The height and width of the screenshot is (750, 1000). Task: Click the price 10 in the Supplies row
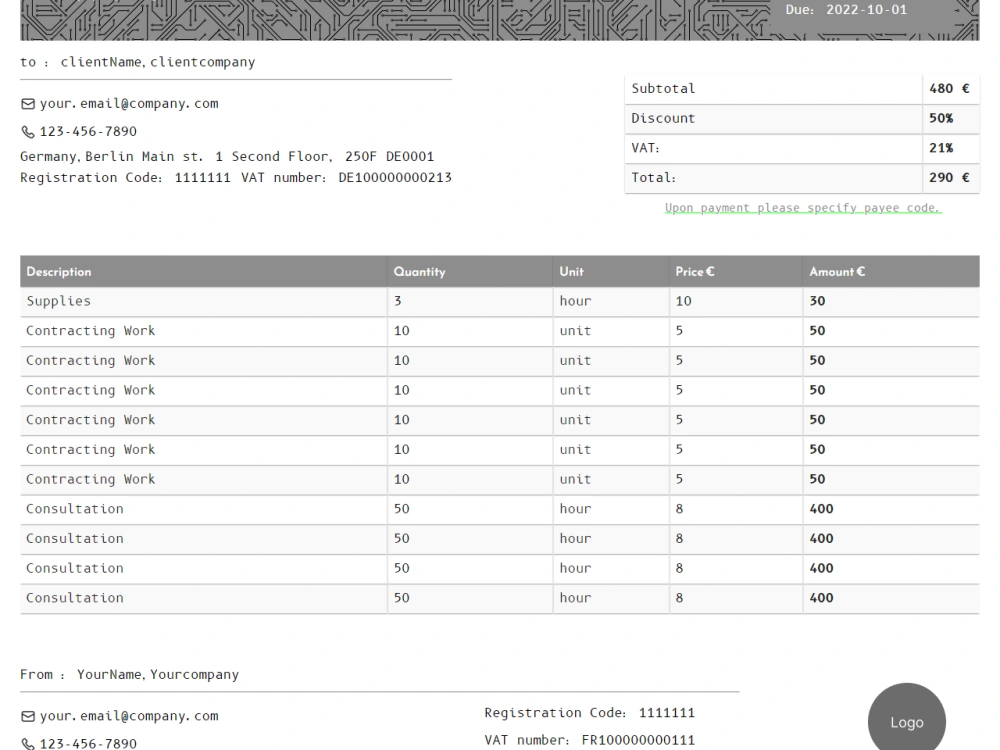click(x=684, y=301)
